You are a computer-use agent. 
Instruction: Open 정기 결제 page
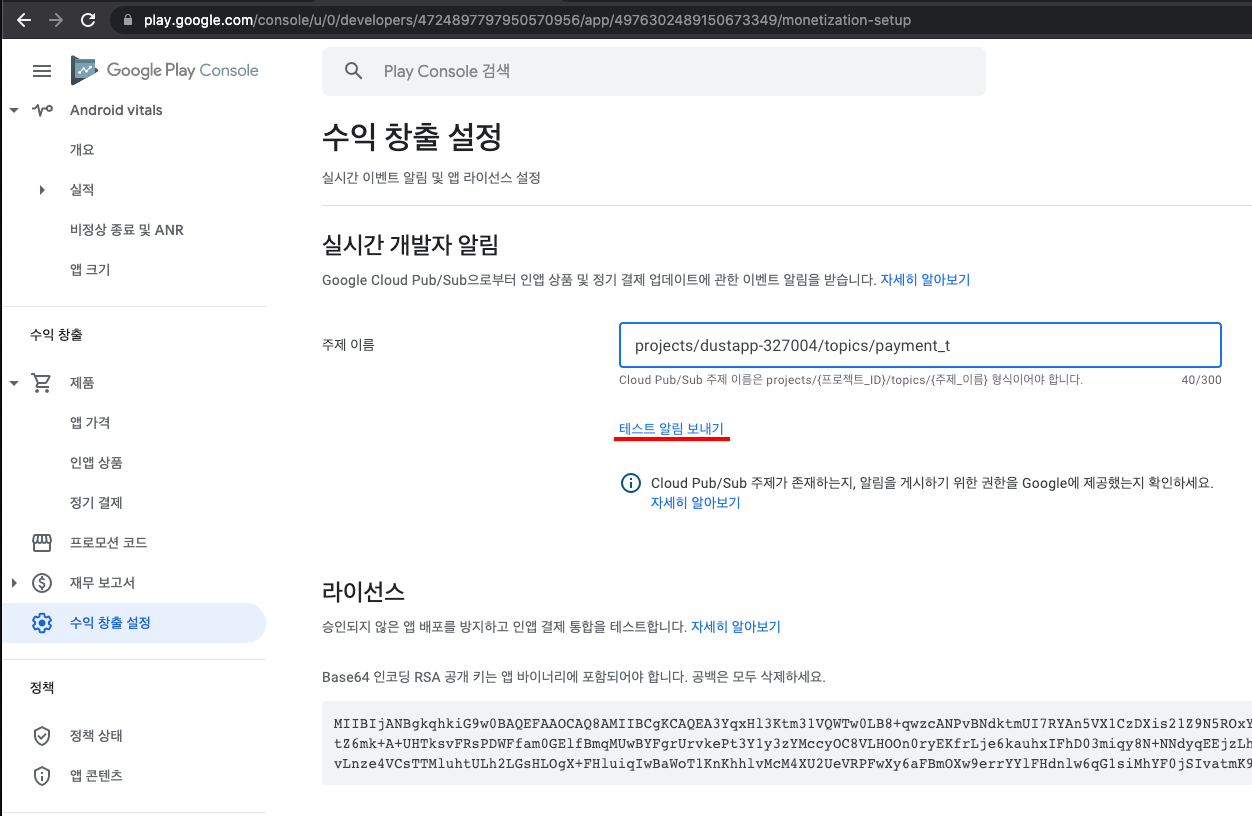(96, 503)
